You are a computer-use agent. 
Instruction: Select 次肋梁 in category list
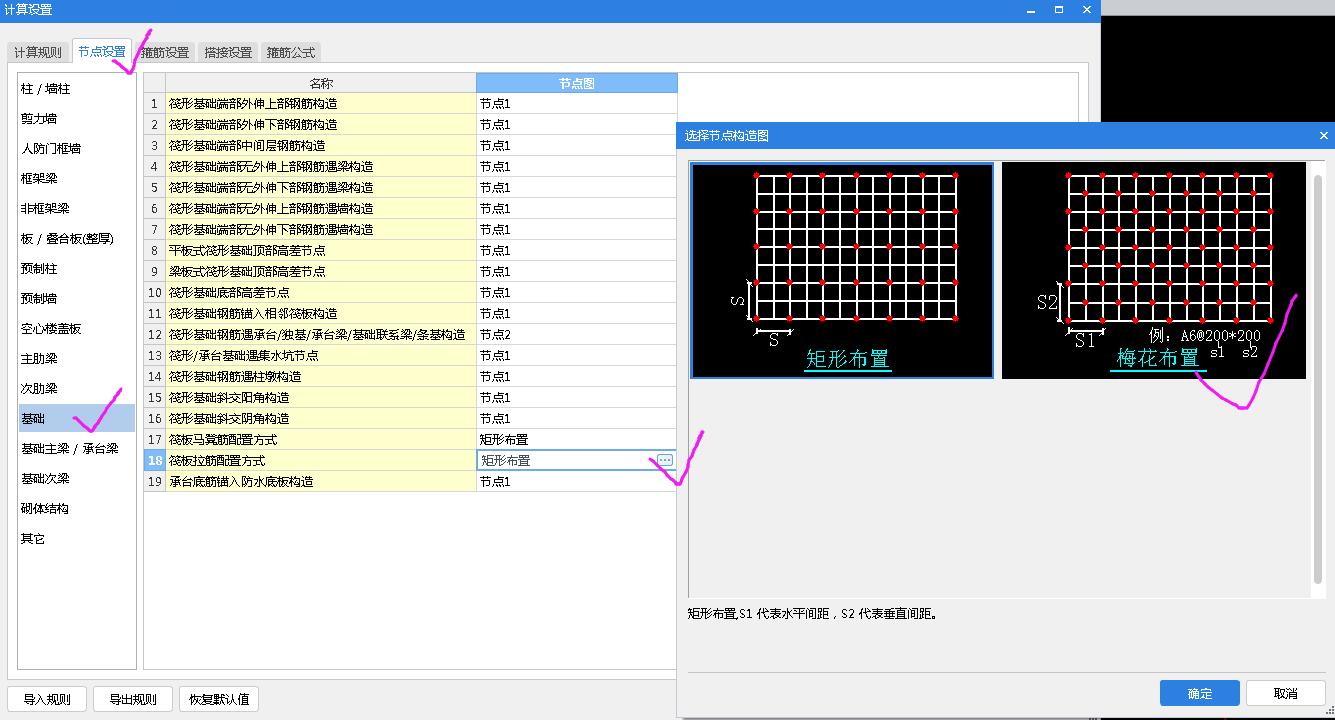click(x=76, y=389)
